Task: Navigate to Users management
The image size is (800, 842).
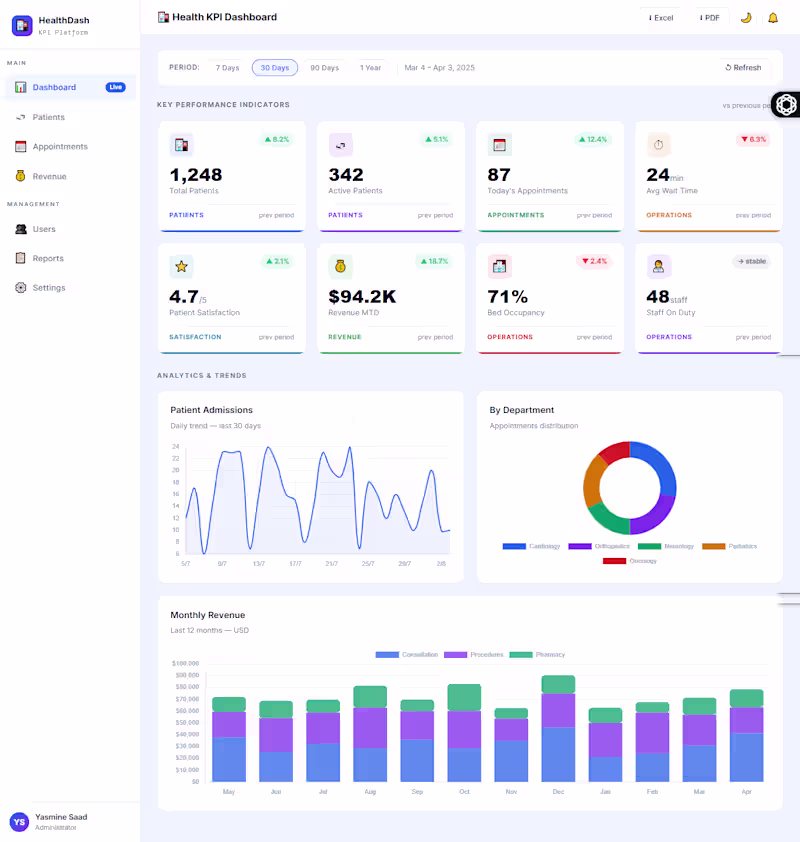Action: point(70,229)
